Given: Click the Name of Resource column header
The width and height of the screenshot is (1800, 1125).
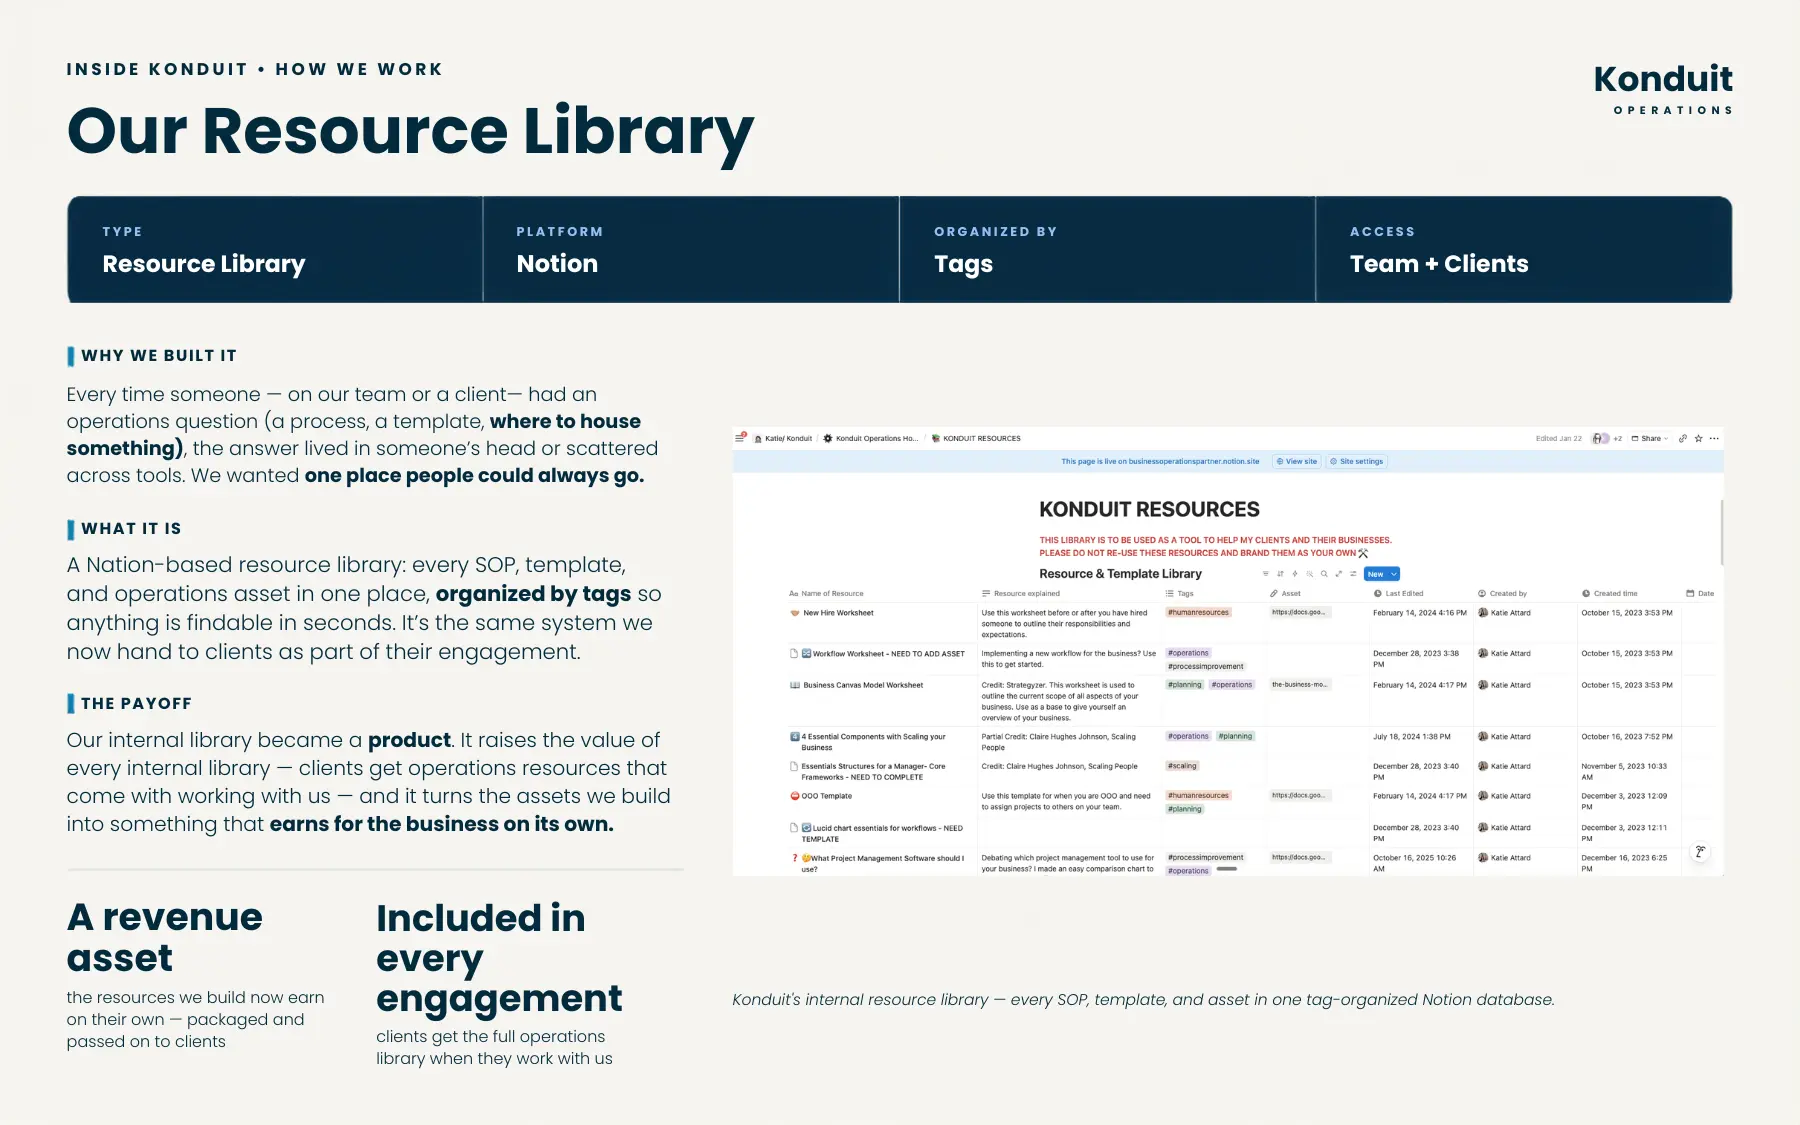Looking at the screenshot, I should point(827,593).
